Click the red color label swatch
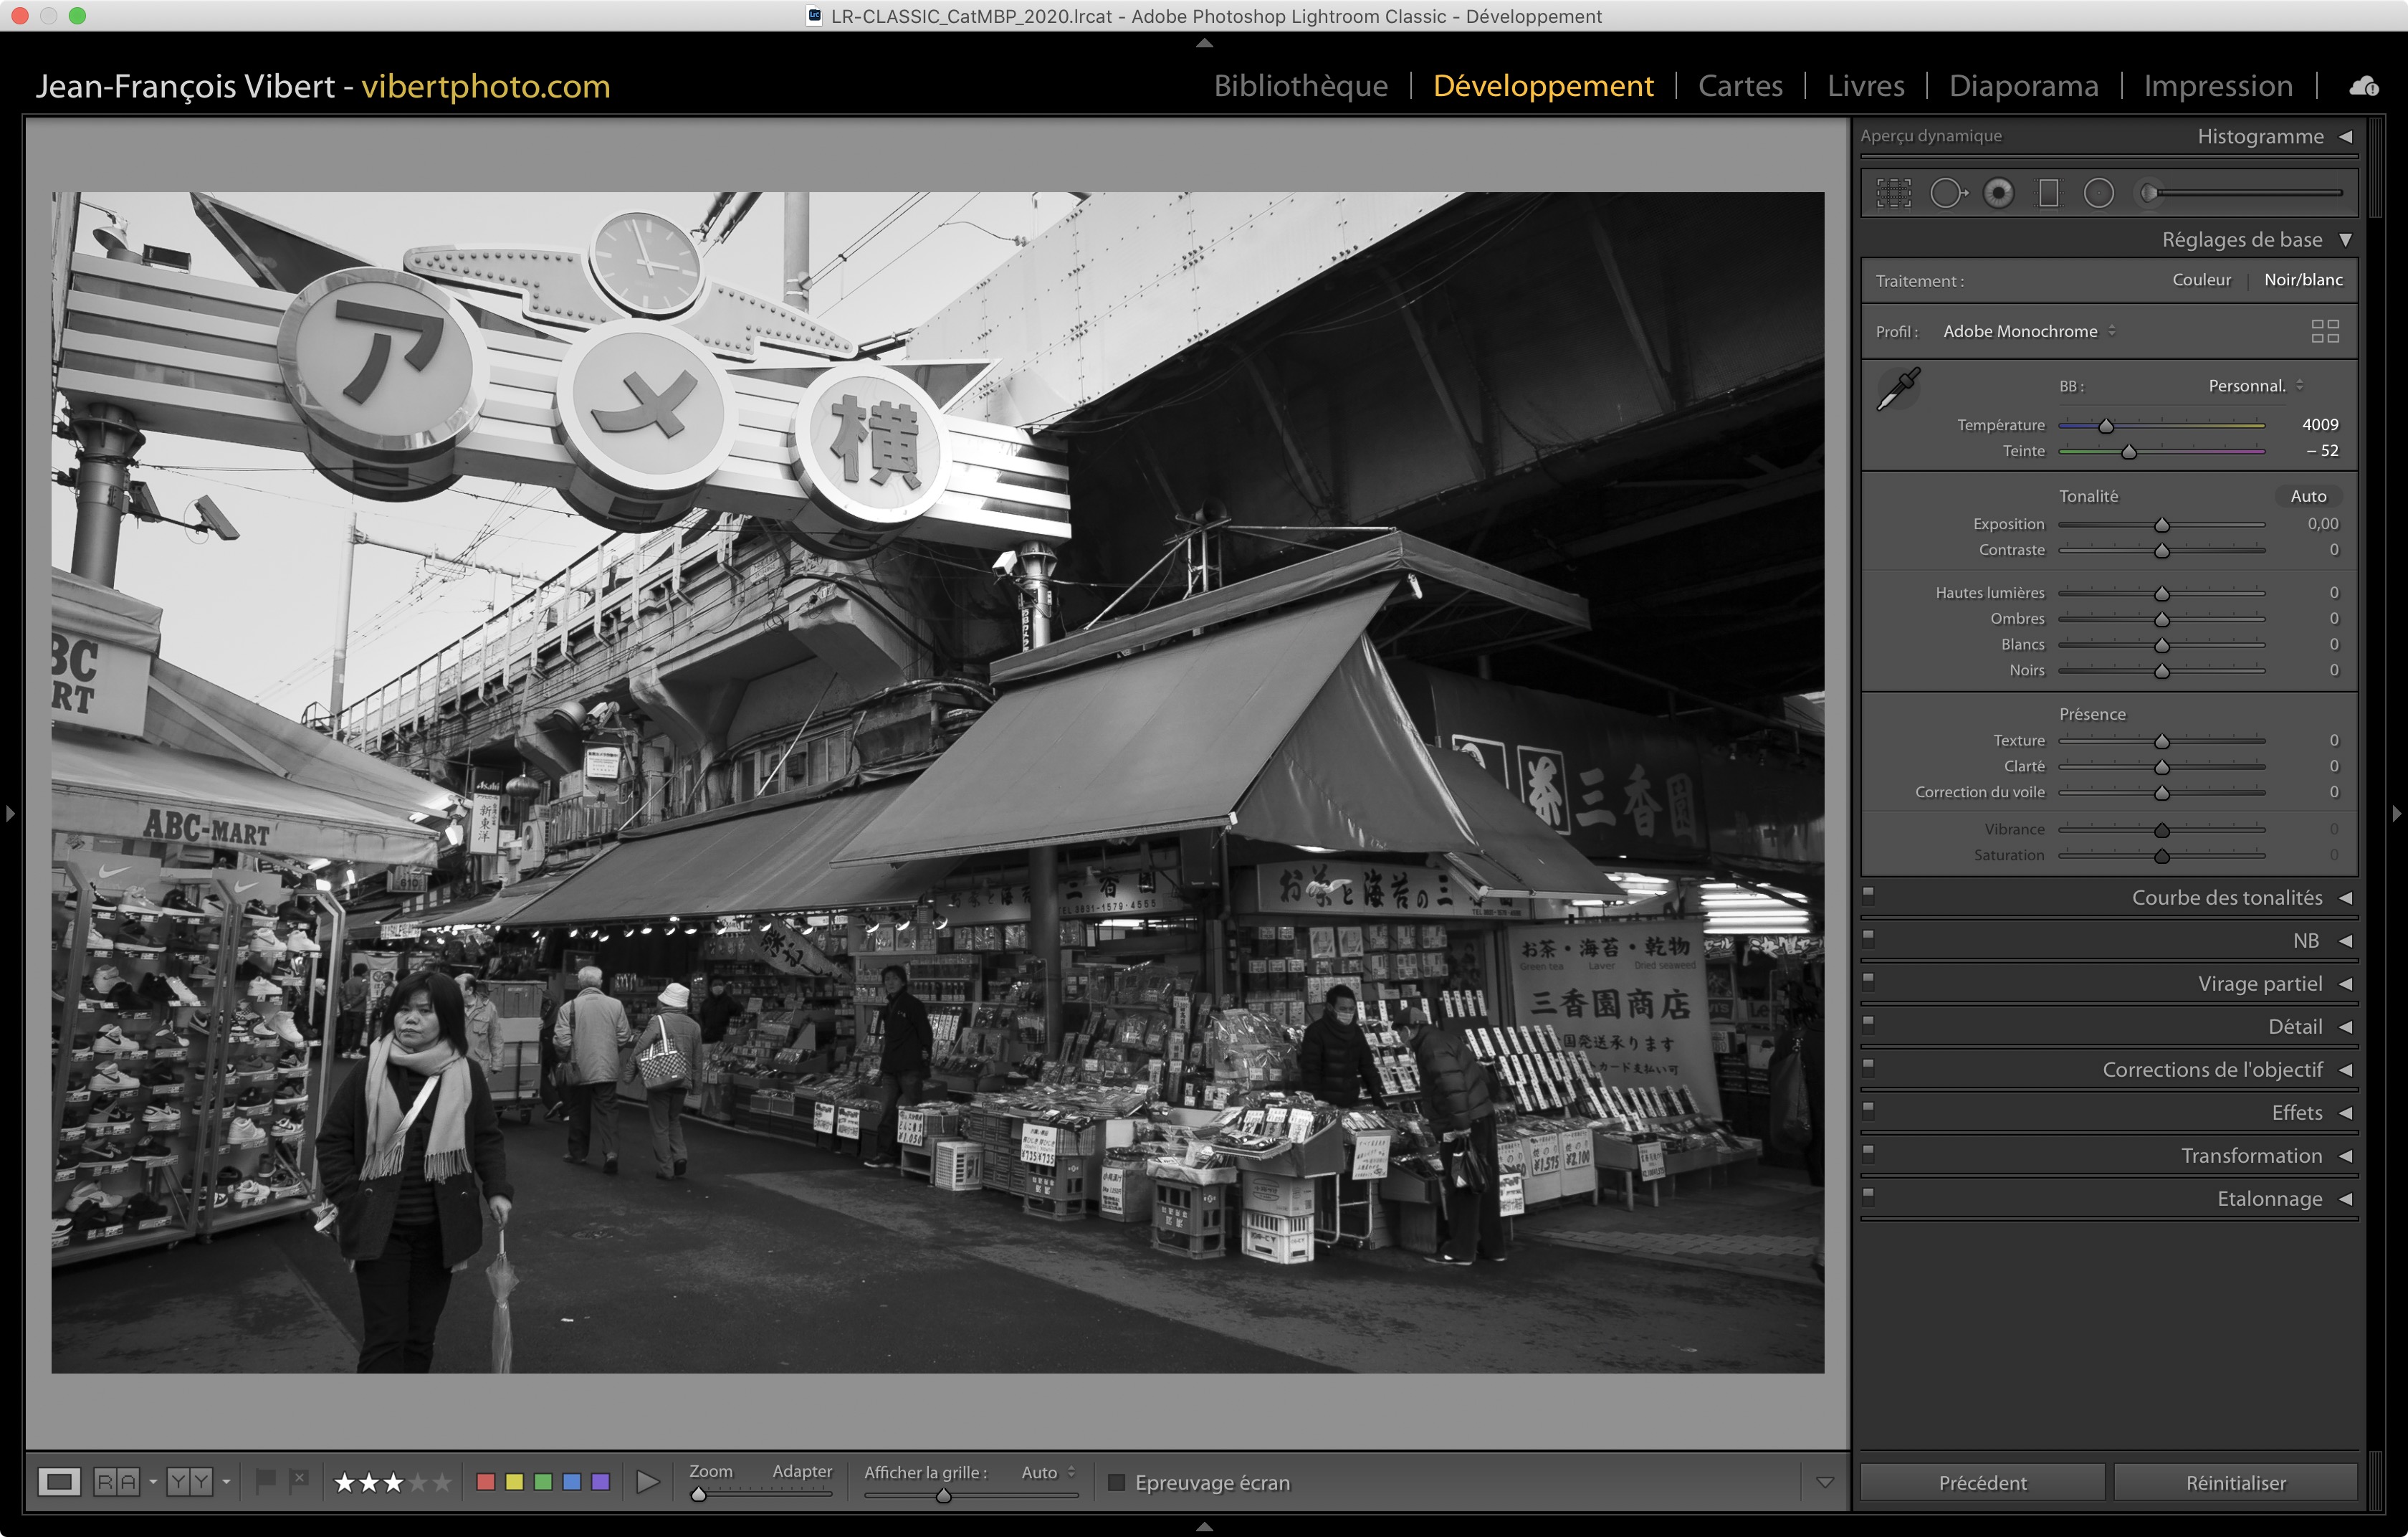Image resolution: width=2408 pixels, height=1537 pixels. click(486, 1481)
